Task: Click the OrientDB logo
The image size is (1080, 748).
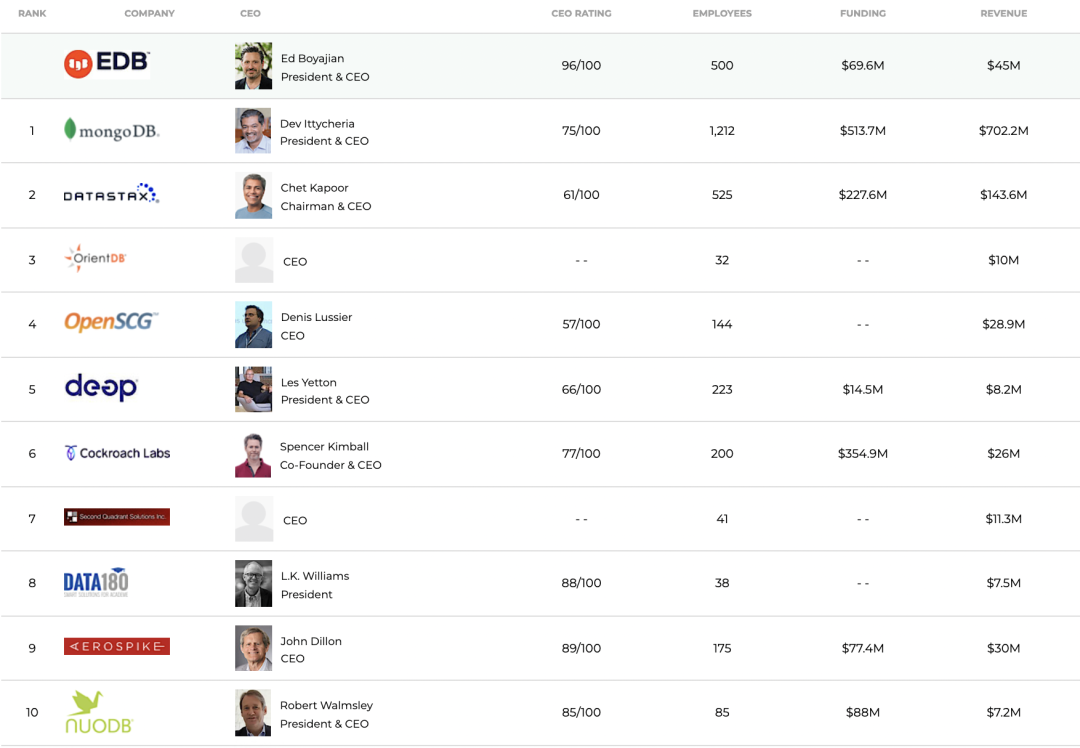Action: (95, 258)
